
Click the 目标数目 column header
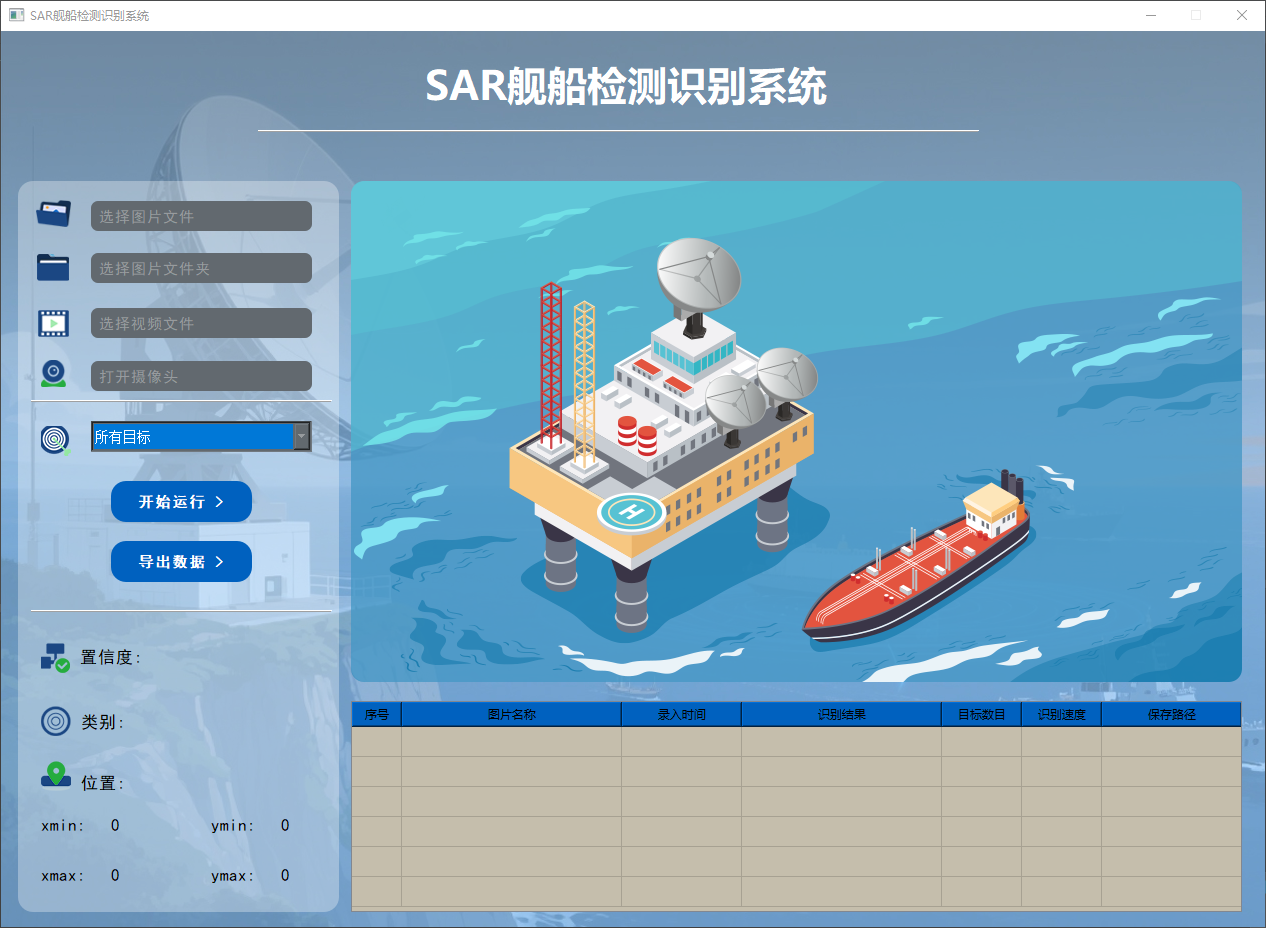982,714
